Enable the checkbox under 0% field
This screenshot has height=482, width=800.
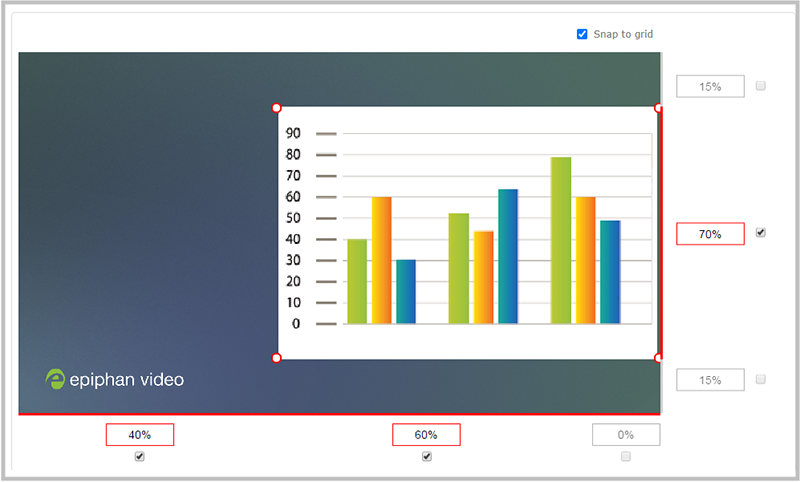click(x=626, y=456)
